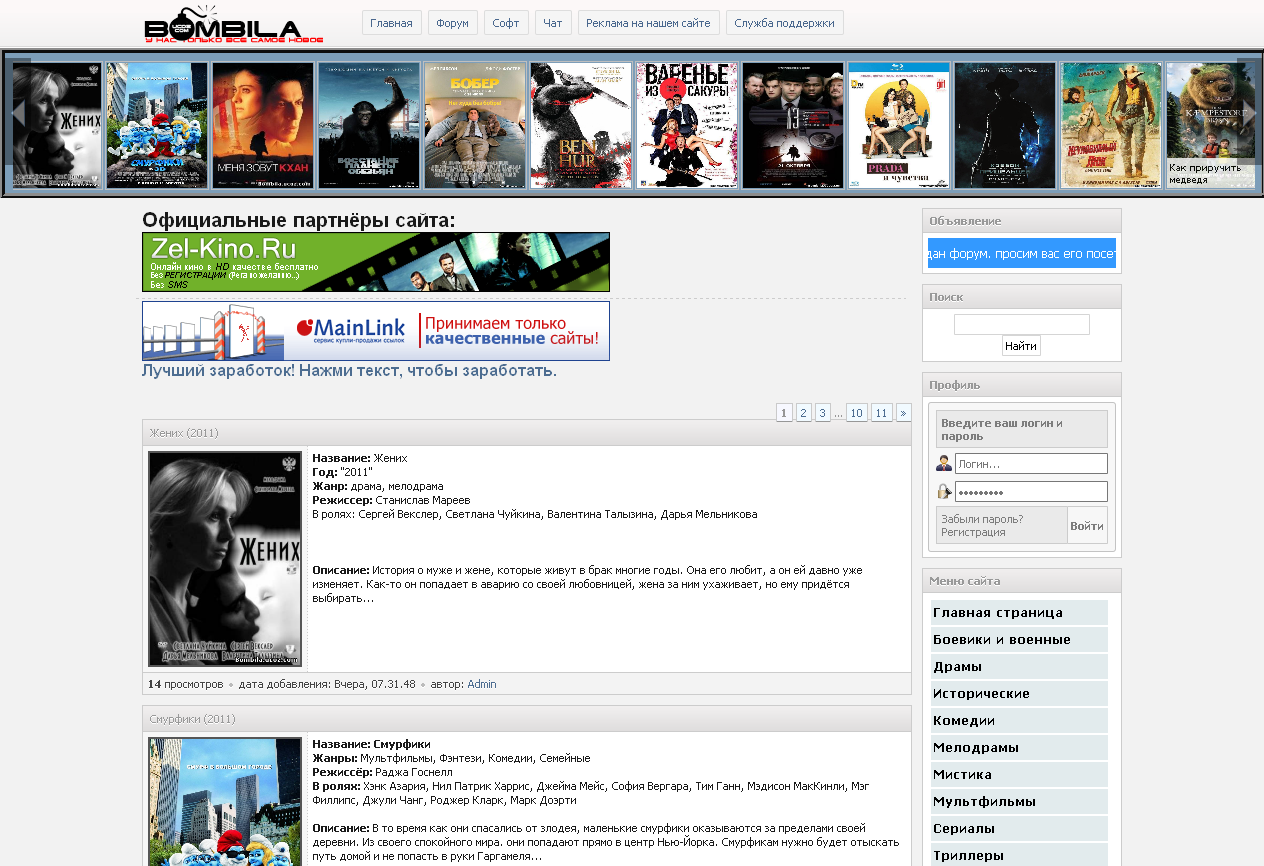Open Триллеры category in site menu
Viewport: 1264px width, 866px height.
point(1019,855)
